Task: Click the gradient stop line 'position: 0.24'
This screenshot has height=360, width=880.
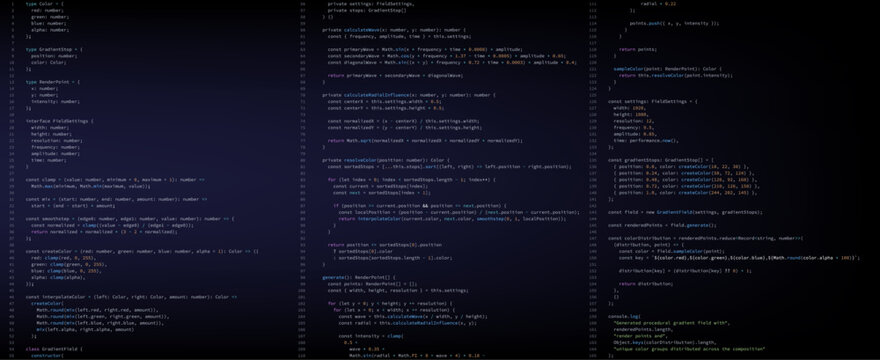Action: point(684,173)
